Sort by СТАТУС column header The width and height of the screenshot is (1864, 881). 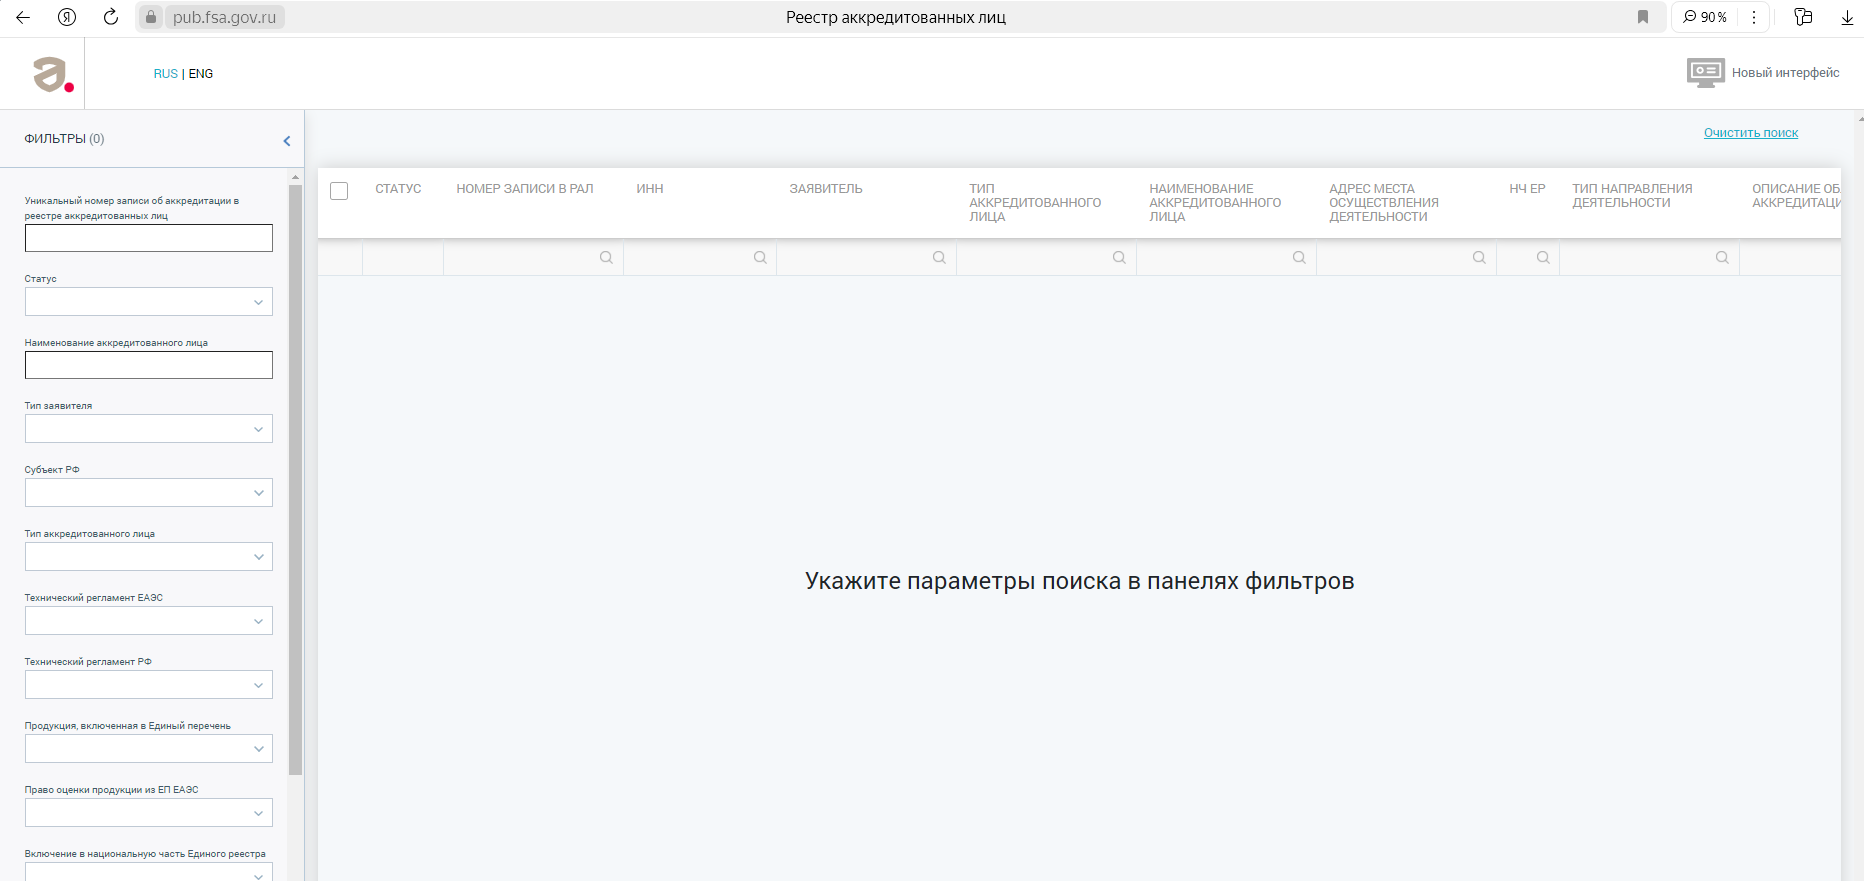click(x=398, y=189)
